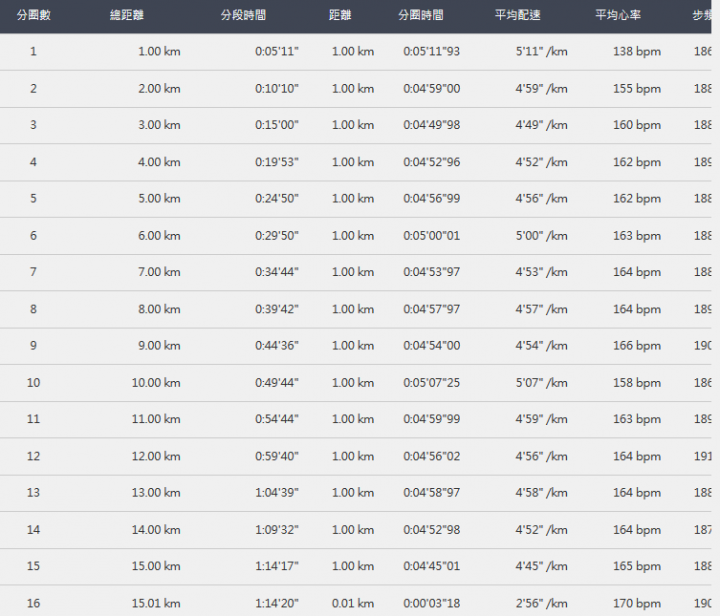Click lap distance 0.01 km

coord(353,603)
